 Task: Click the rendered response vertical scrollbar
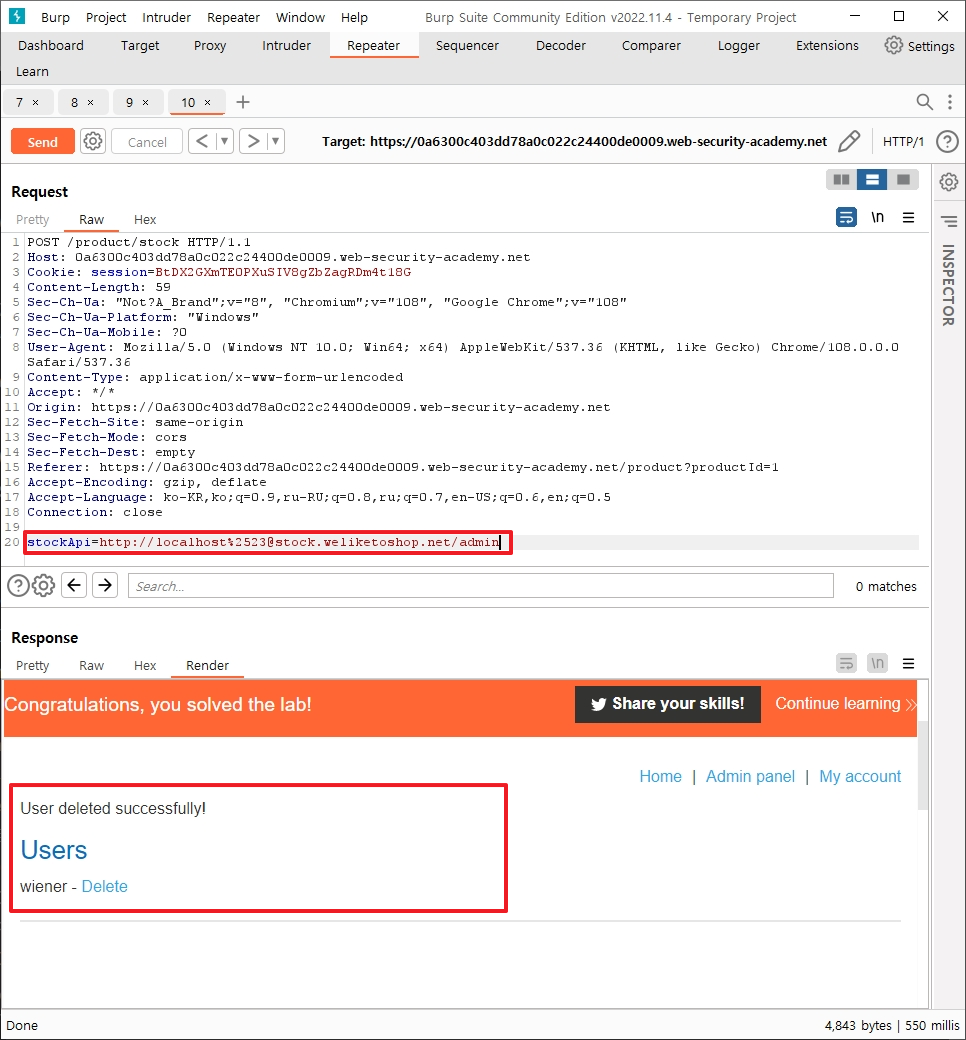tap(922, 766)
